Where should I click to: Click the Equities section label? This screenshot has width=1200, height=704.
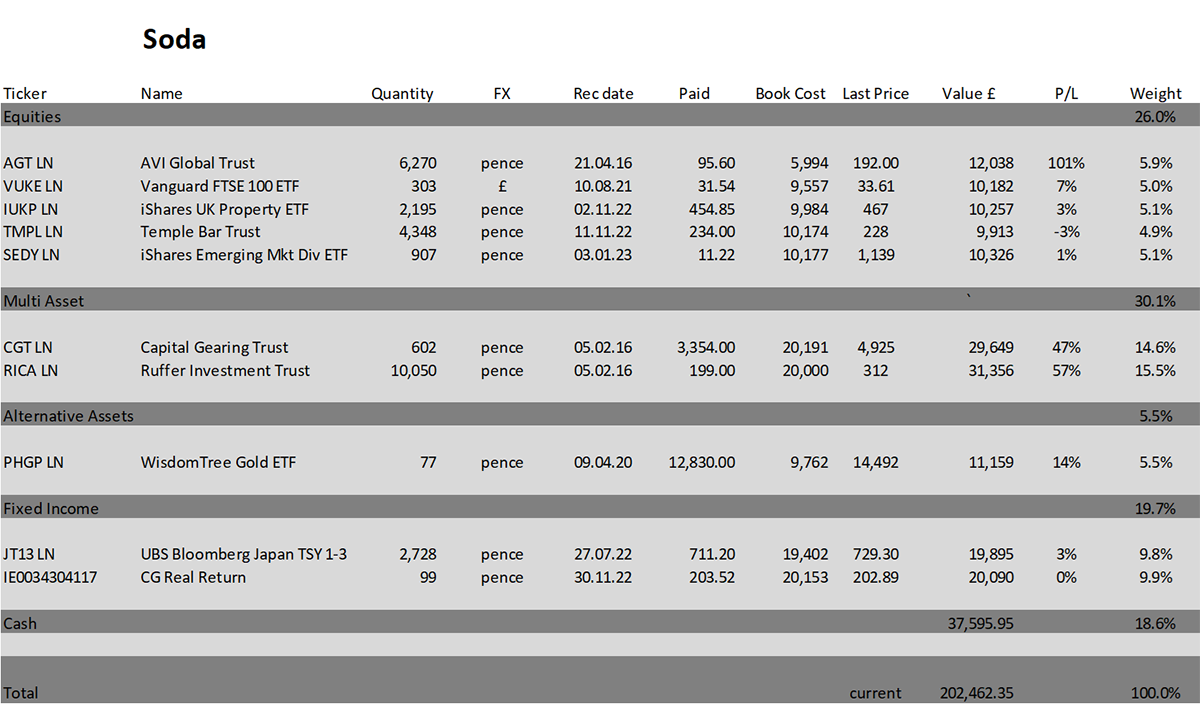pyautogui.click(x=32, y=117)
